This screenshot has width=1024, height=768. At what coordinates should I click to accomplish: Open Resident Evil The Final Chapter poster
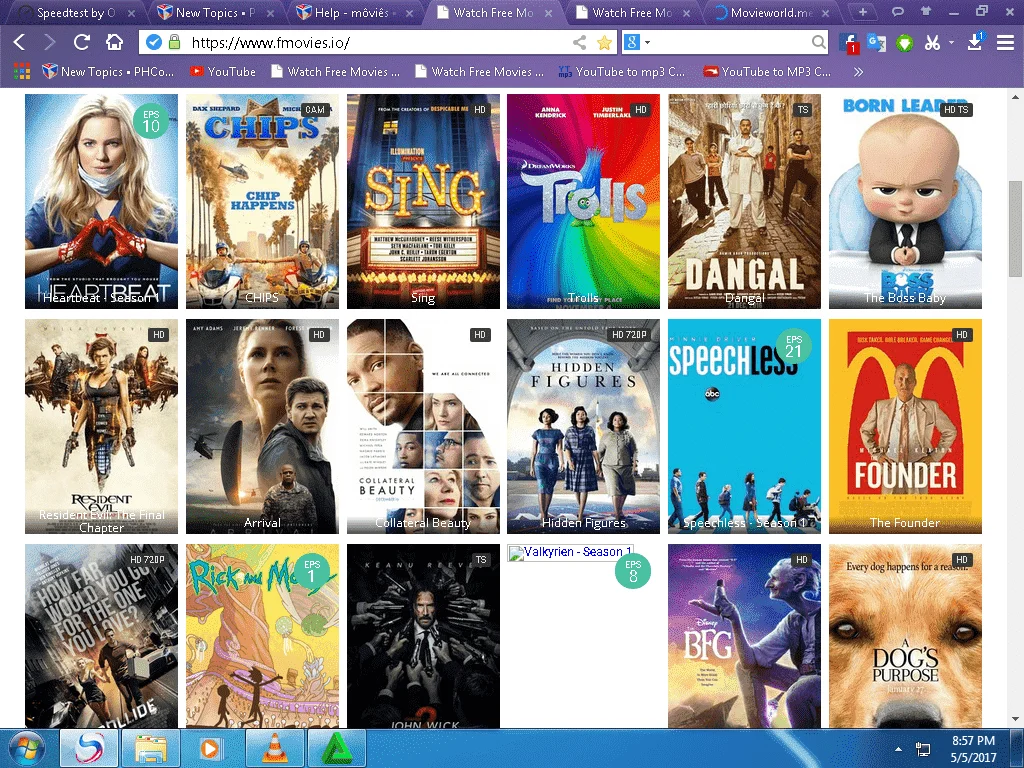coord(101,426)
